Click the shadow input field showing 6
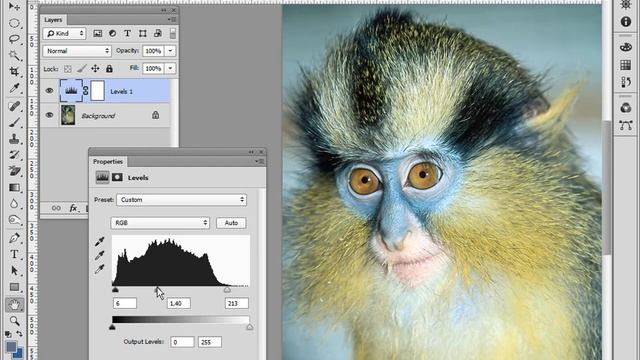The width and height of the screenshot is (640, 360). click(124, 303)
